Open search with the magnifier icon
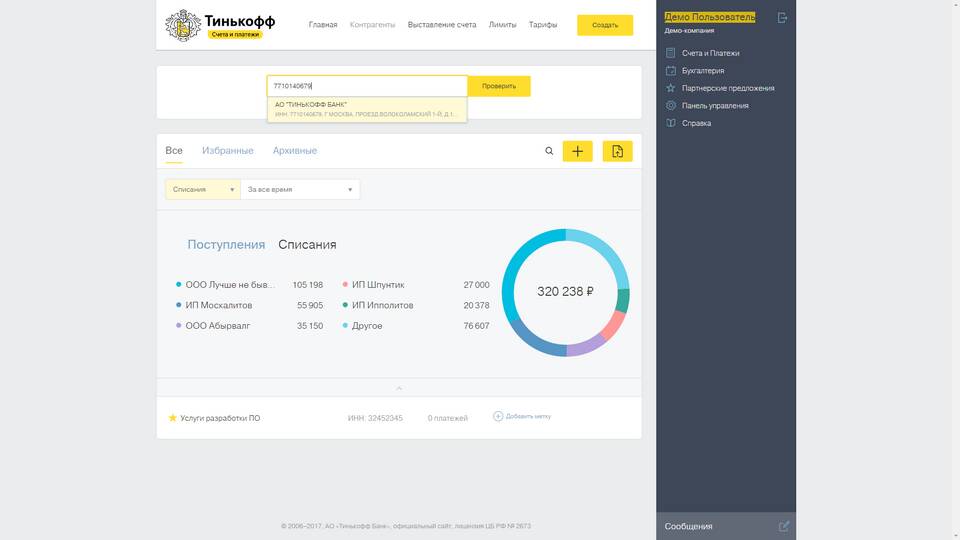Image resolution: width=960 pixels, height=540 pixels. [548, 151]
